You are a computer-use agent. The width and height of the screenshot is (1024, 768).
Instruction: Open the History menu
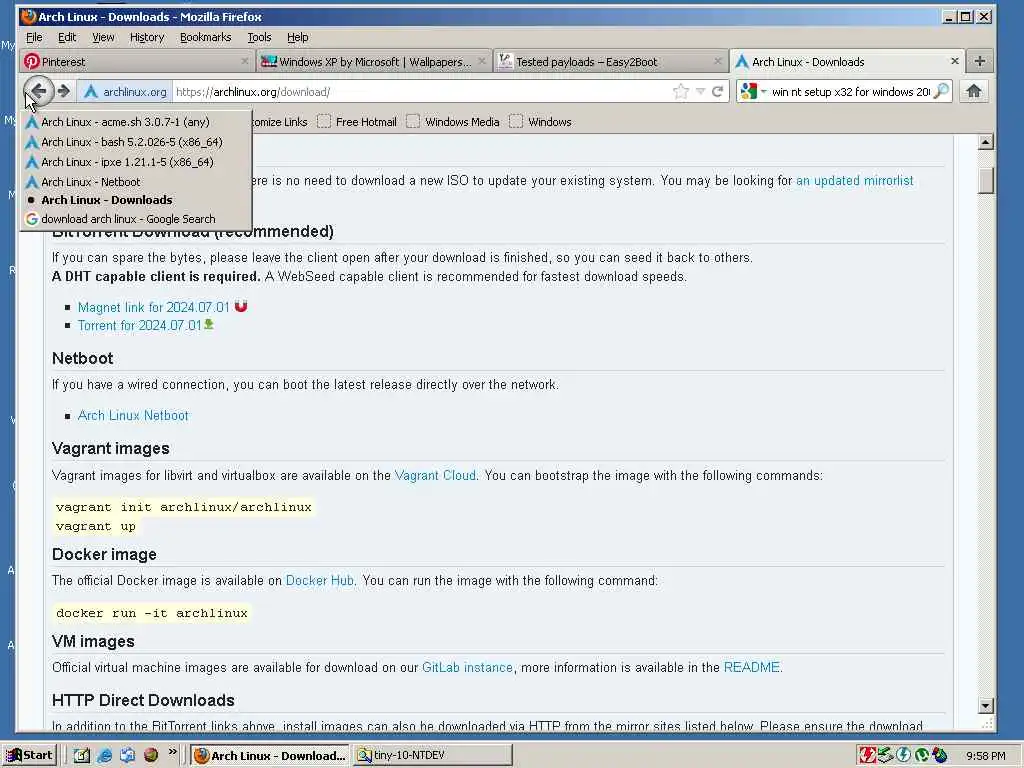click(147, 37)
